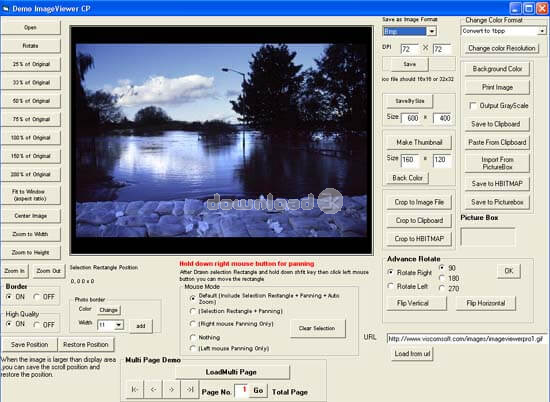Click the Zoom In button
550x402 pixels.
click(x=15, y=271)
